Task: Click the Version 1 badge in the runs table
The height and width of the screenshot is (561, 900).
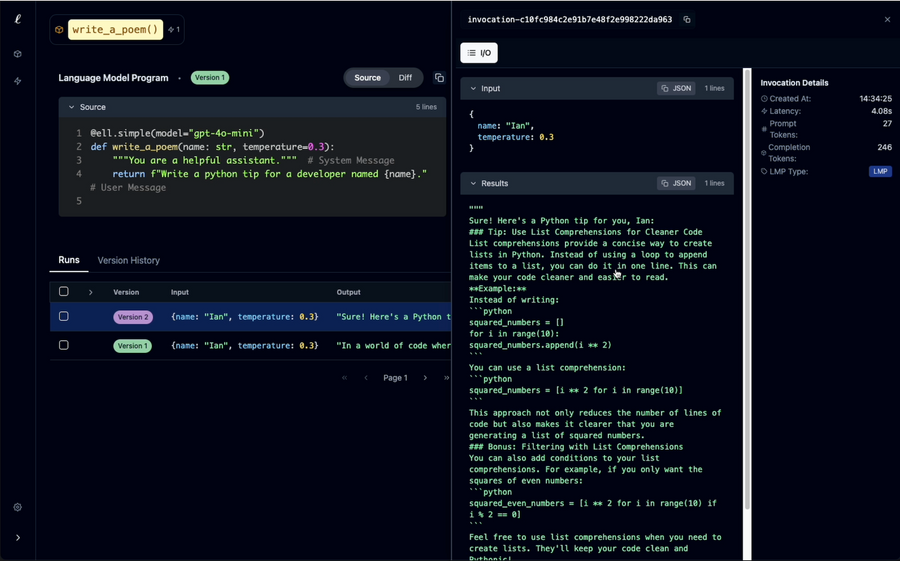Action: [x=133, y=346]
